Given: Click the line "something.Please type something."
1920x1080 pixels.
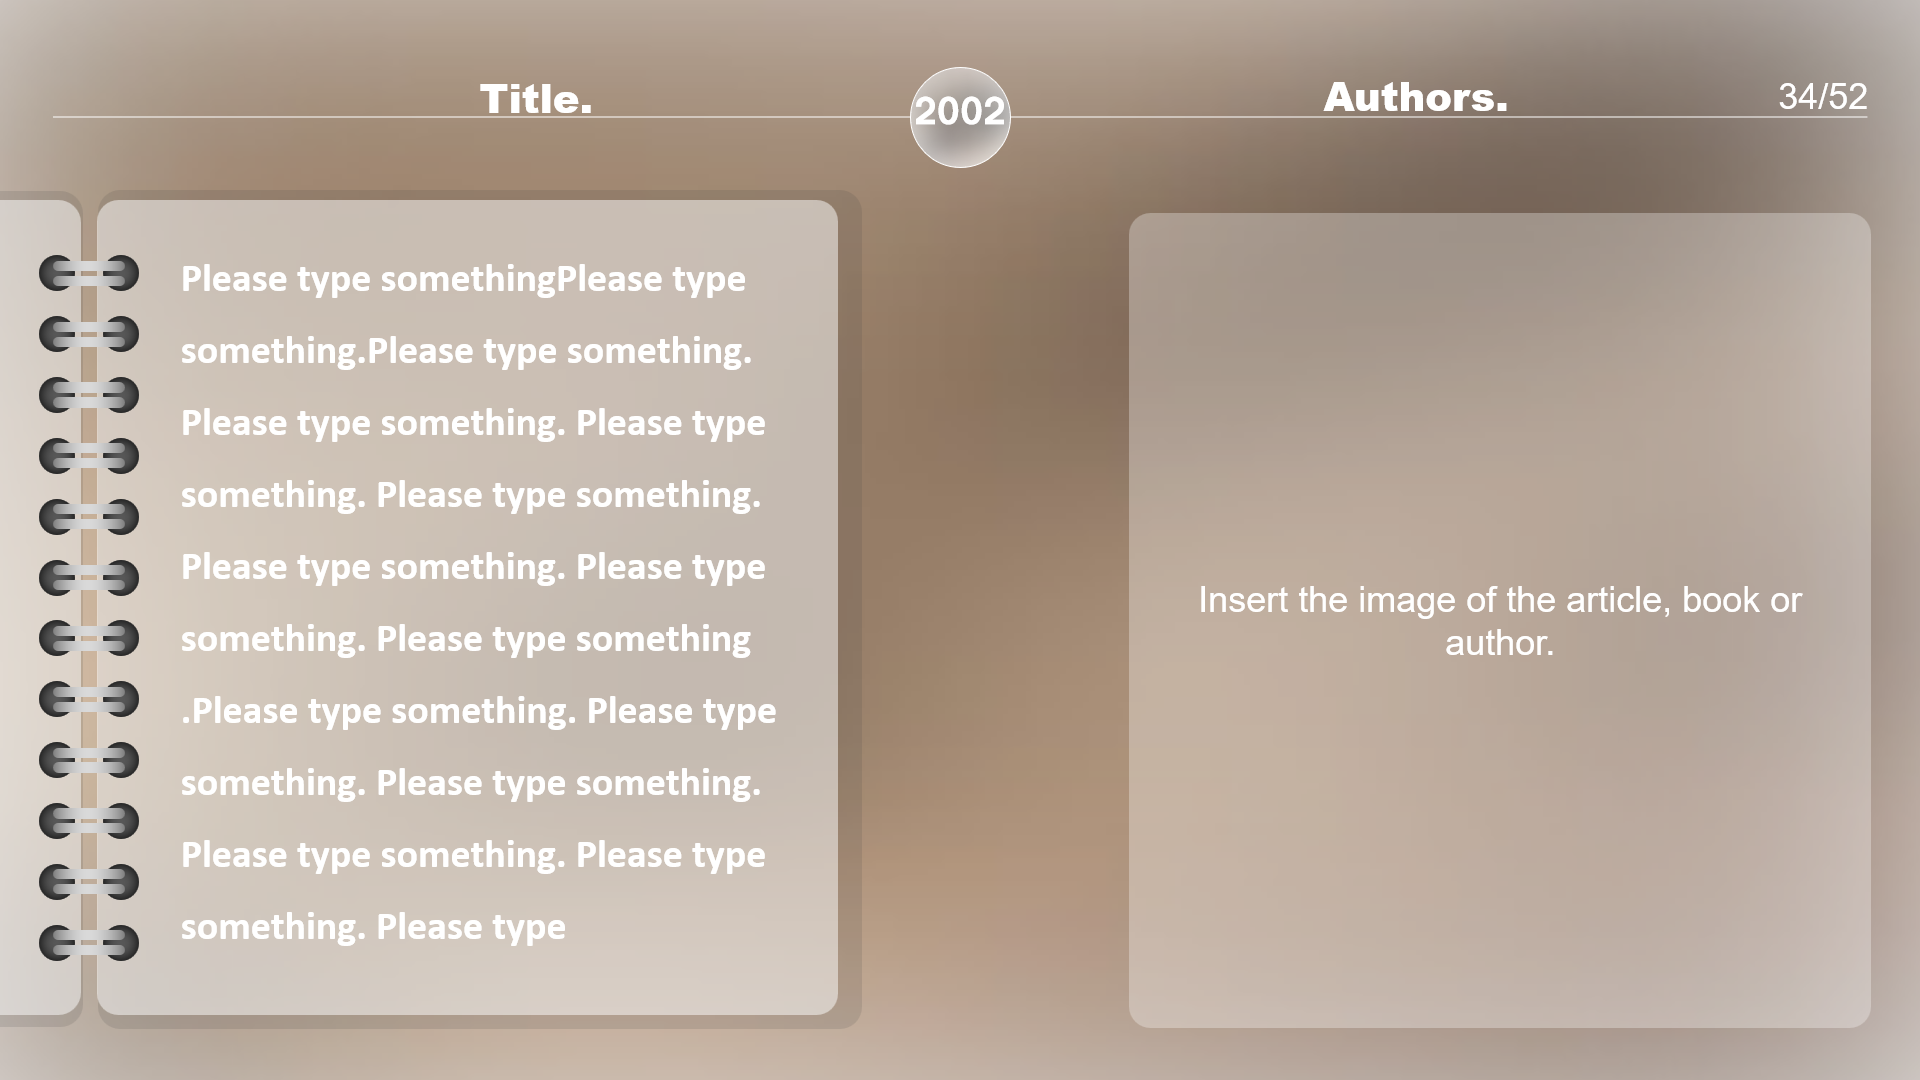Looking at the screenshot, I should tap(466, 351).
